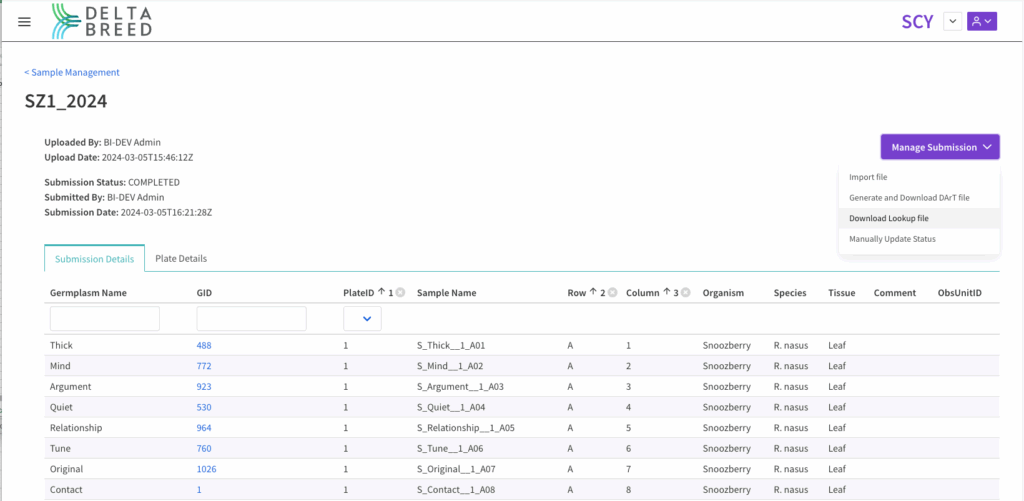Viewport: 1024px width, 501px height.
Task: Select Generate and Download DArT file
Action: [908, 198]
